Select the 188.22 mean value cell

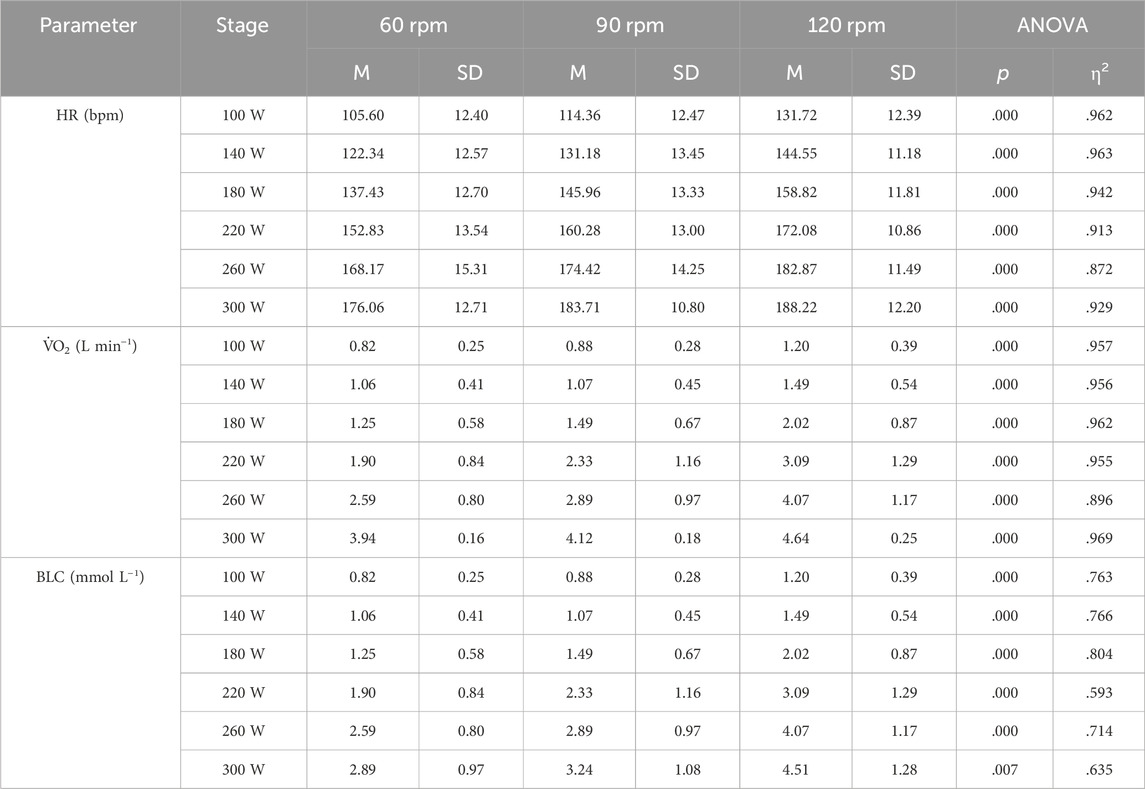[x=796, y=308]
